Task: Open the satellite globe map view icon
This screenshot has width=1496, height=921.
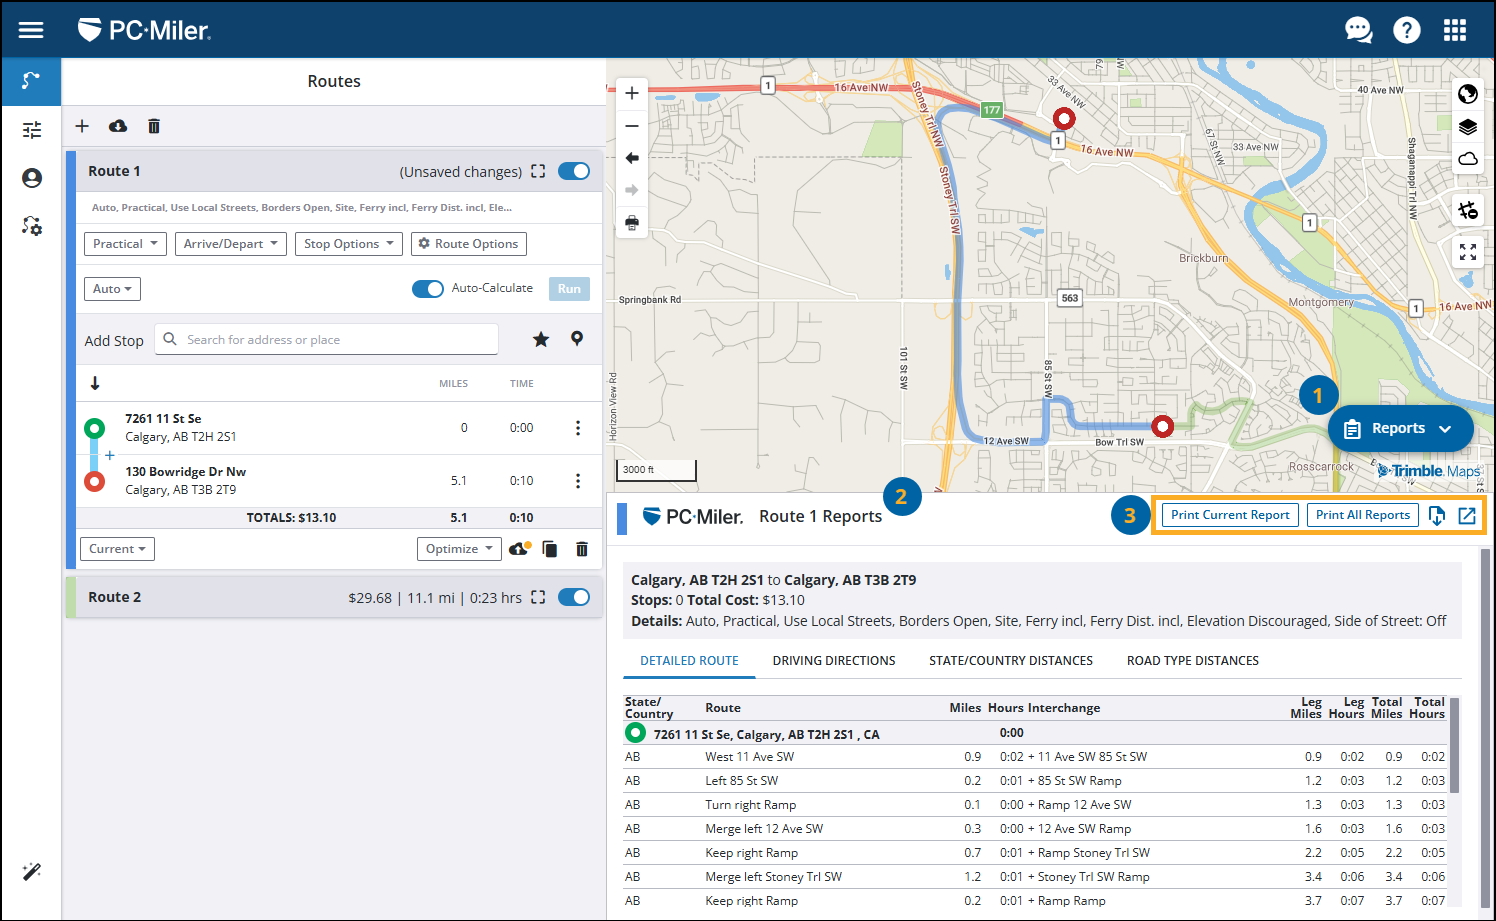Action: click(1468, 94)
